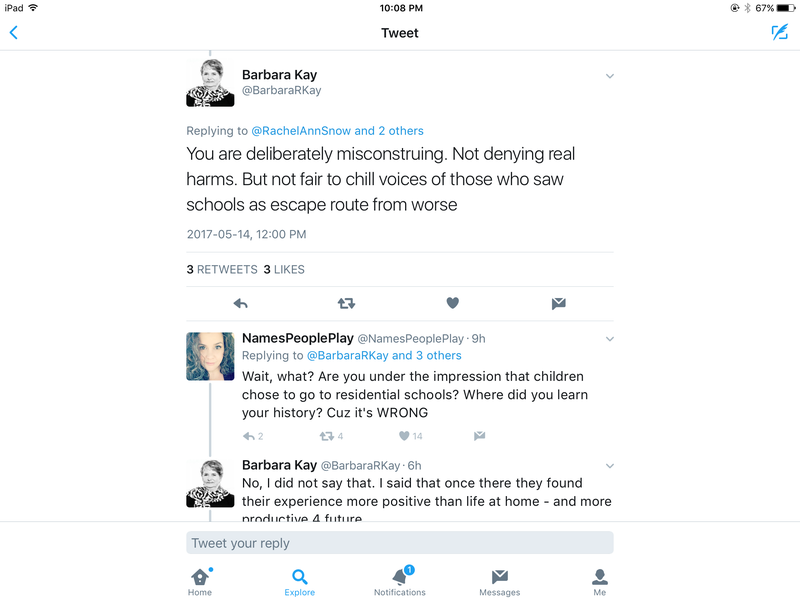Open the Me profile tab
Screen dimensions: 800x600
[599, 582]
